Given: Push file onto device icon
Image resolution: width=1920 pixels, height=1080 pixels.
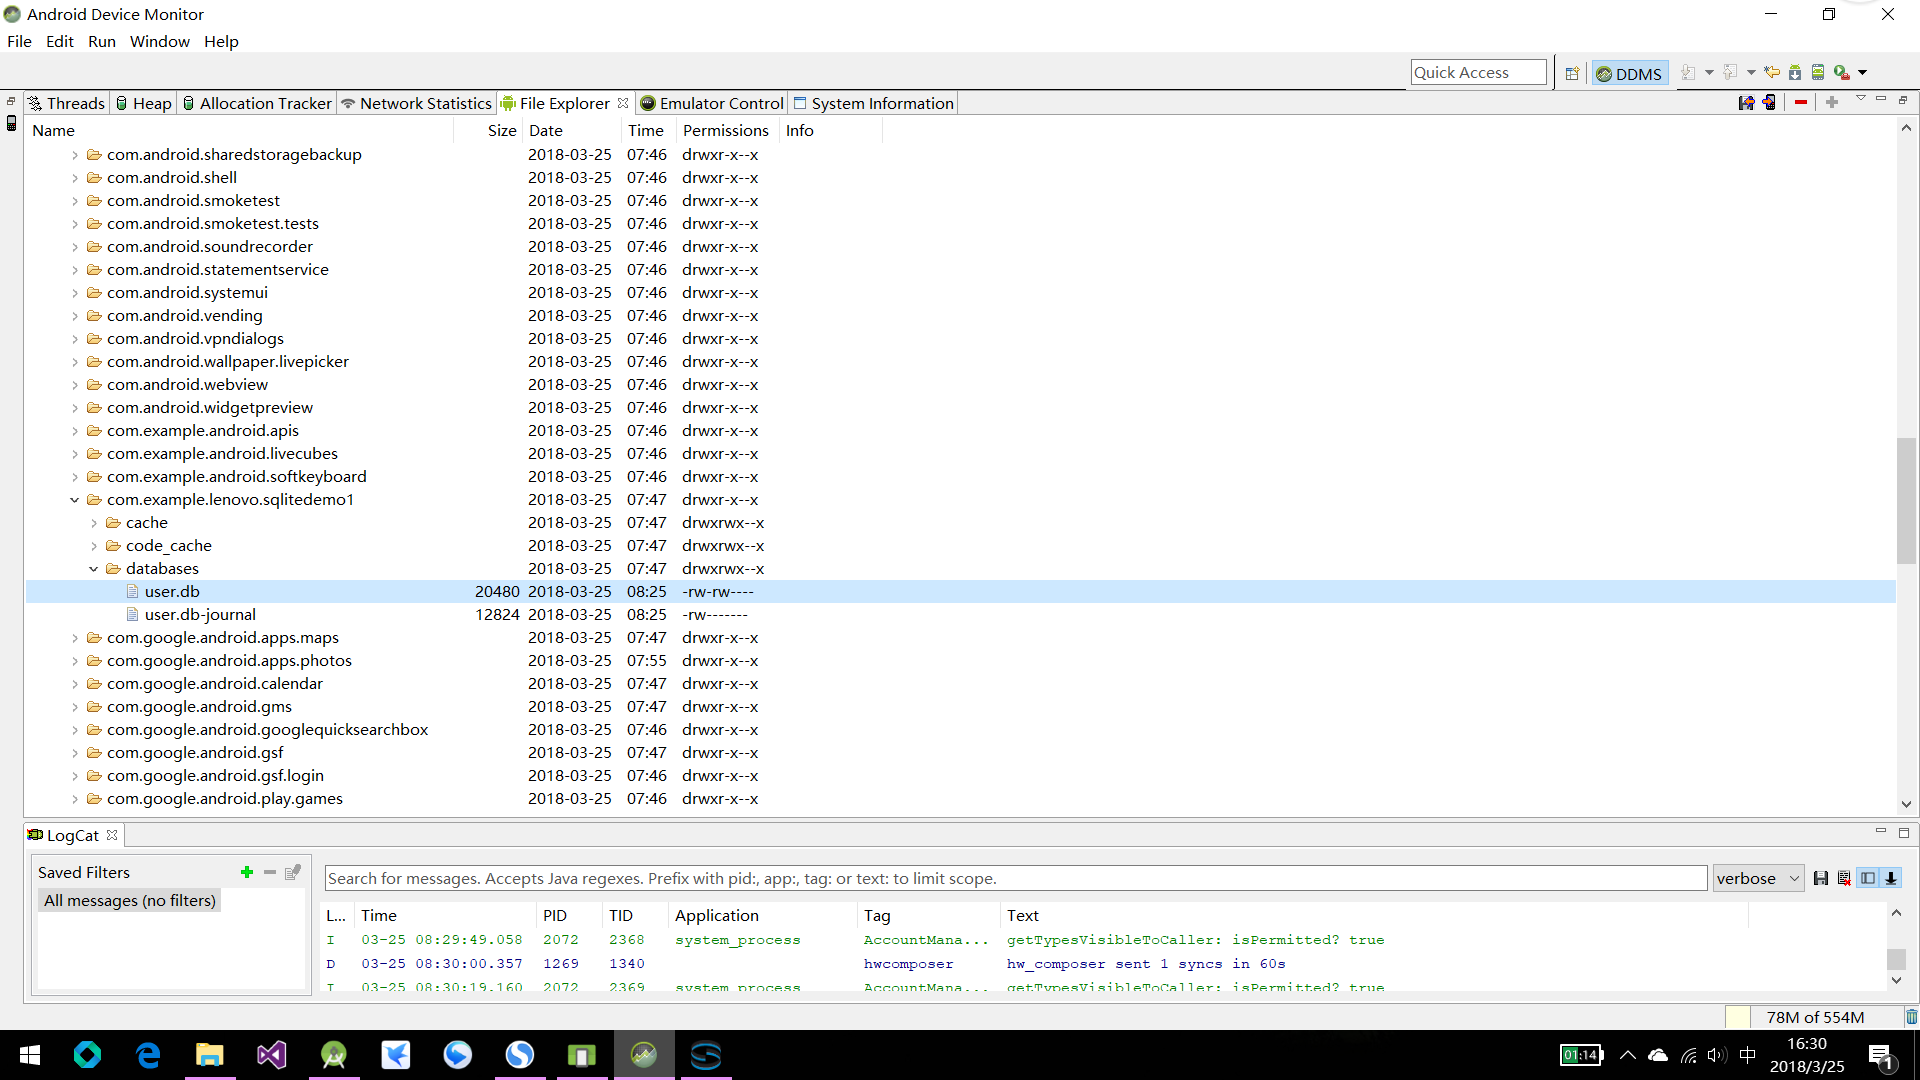Looking at the screenshot, I should [1769, 102].
